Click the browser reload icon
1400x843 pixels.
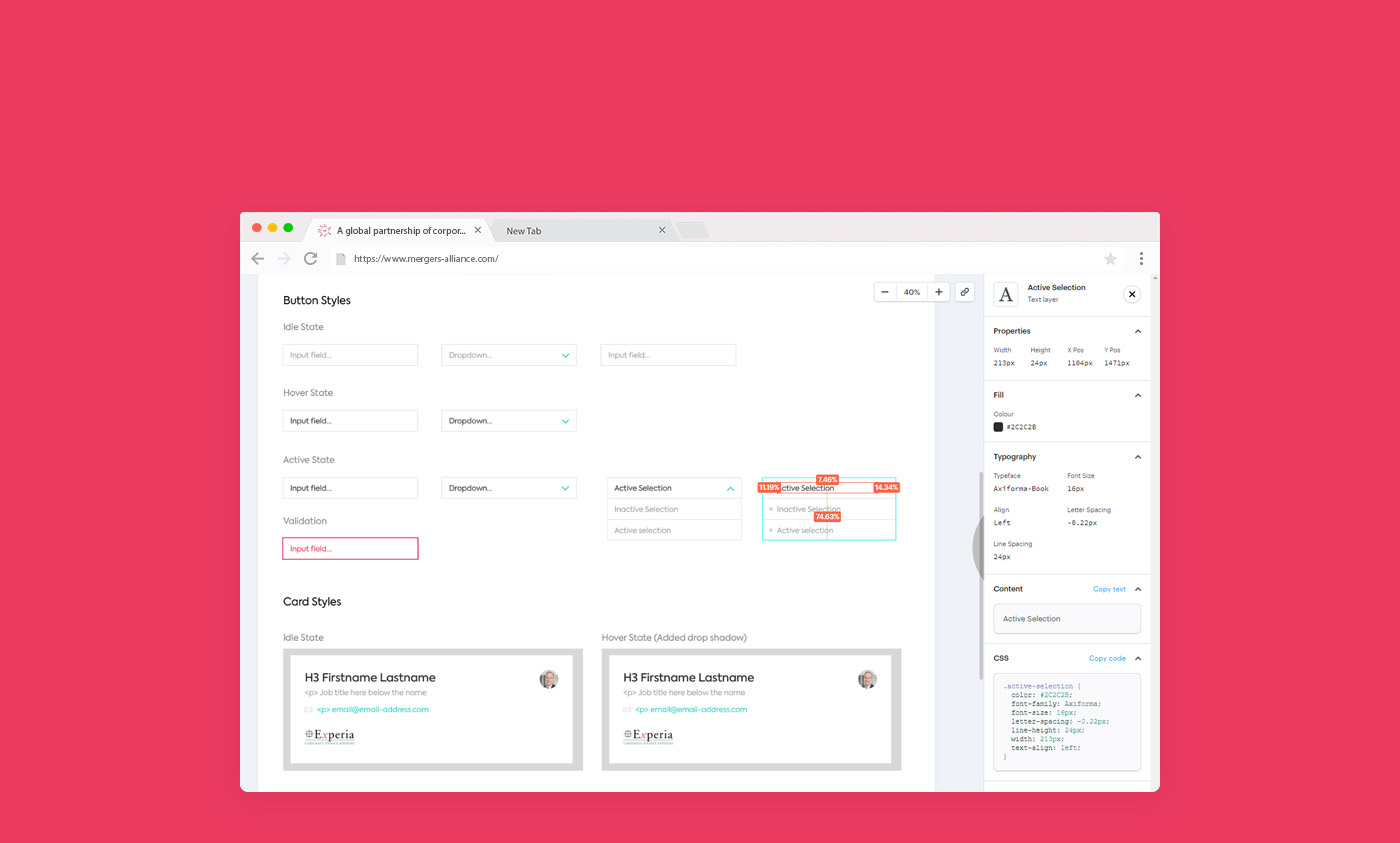[311, 259]
